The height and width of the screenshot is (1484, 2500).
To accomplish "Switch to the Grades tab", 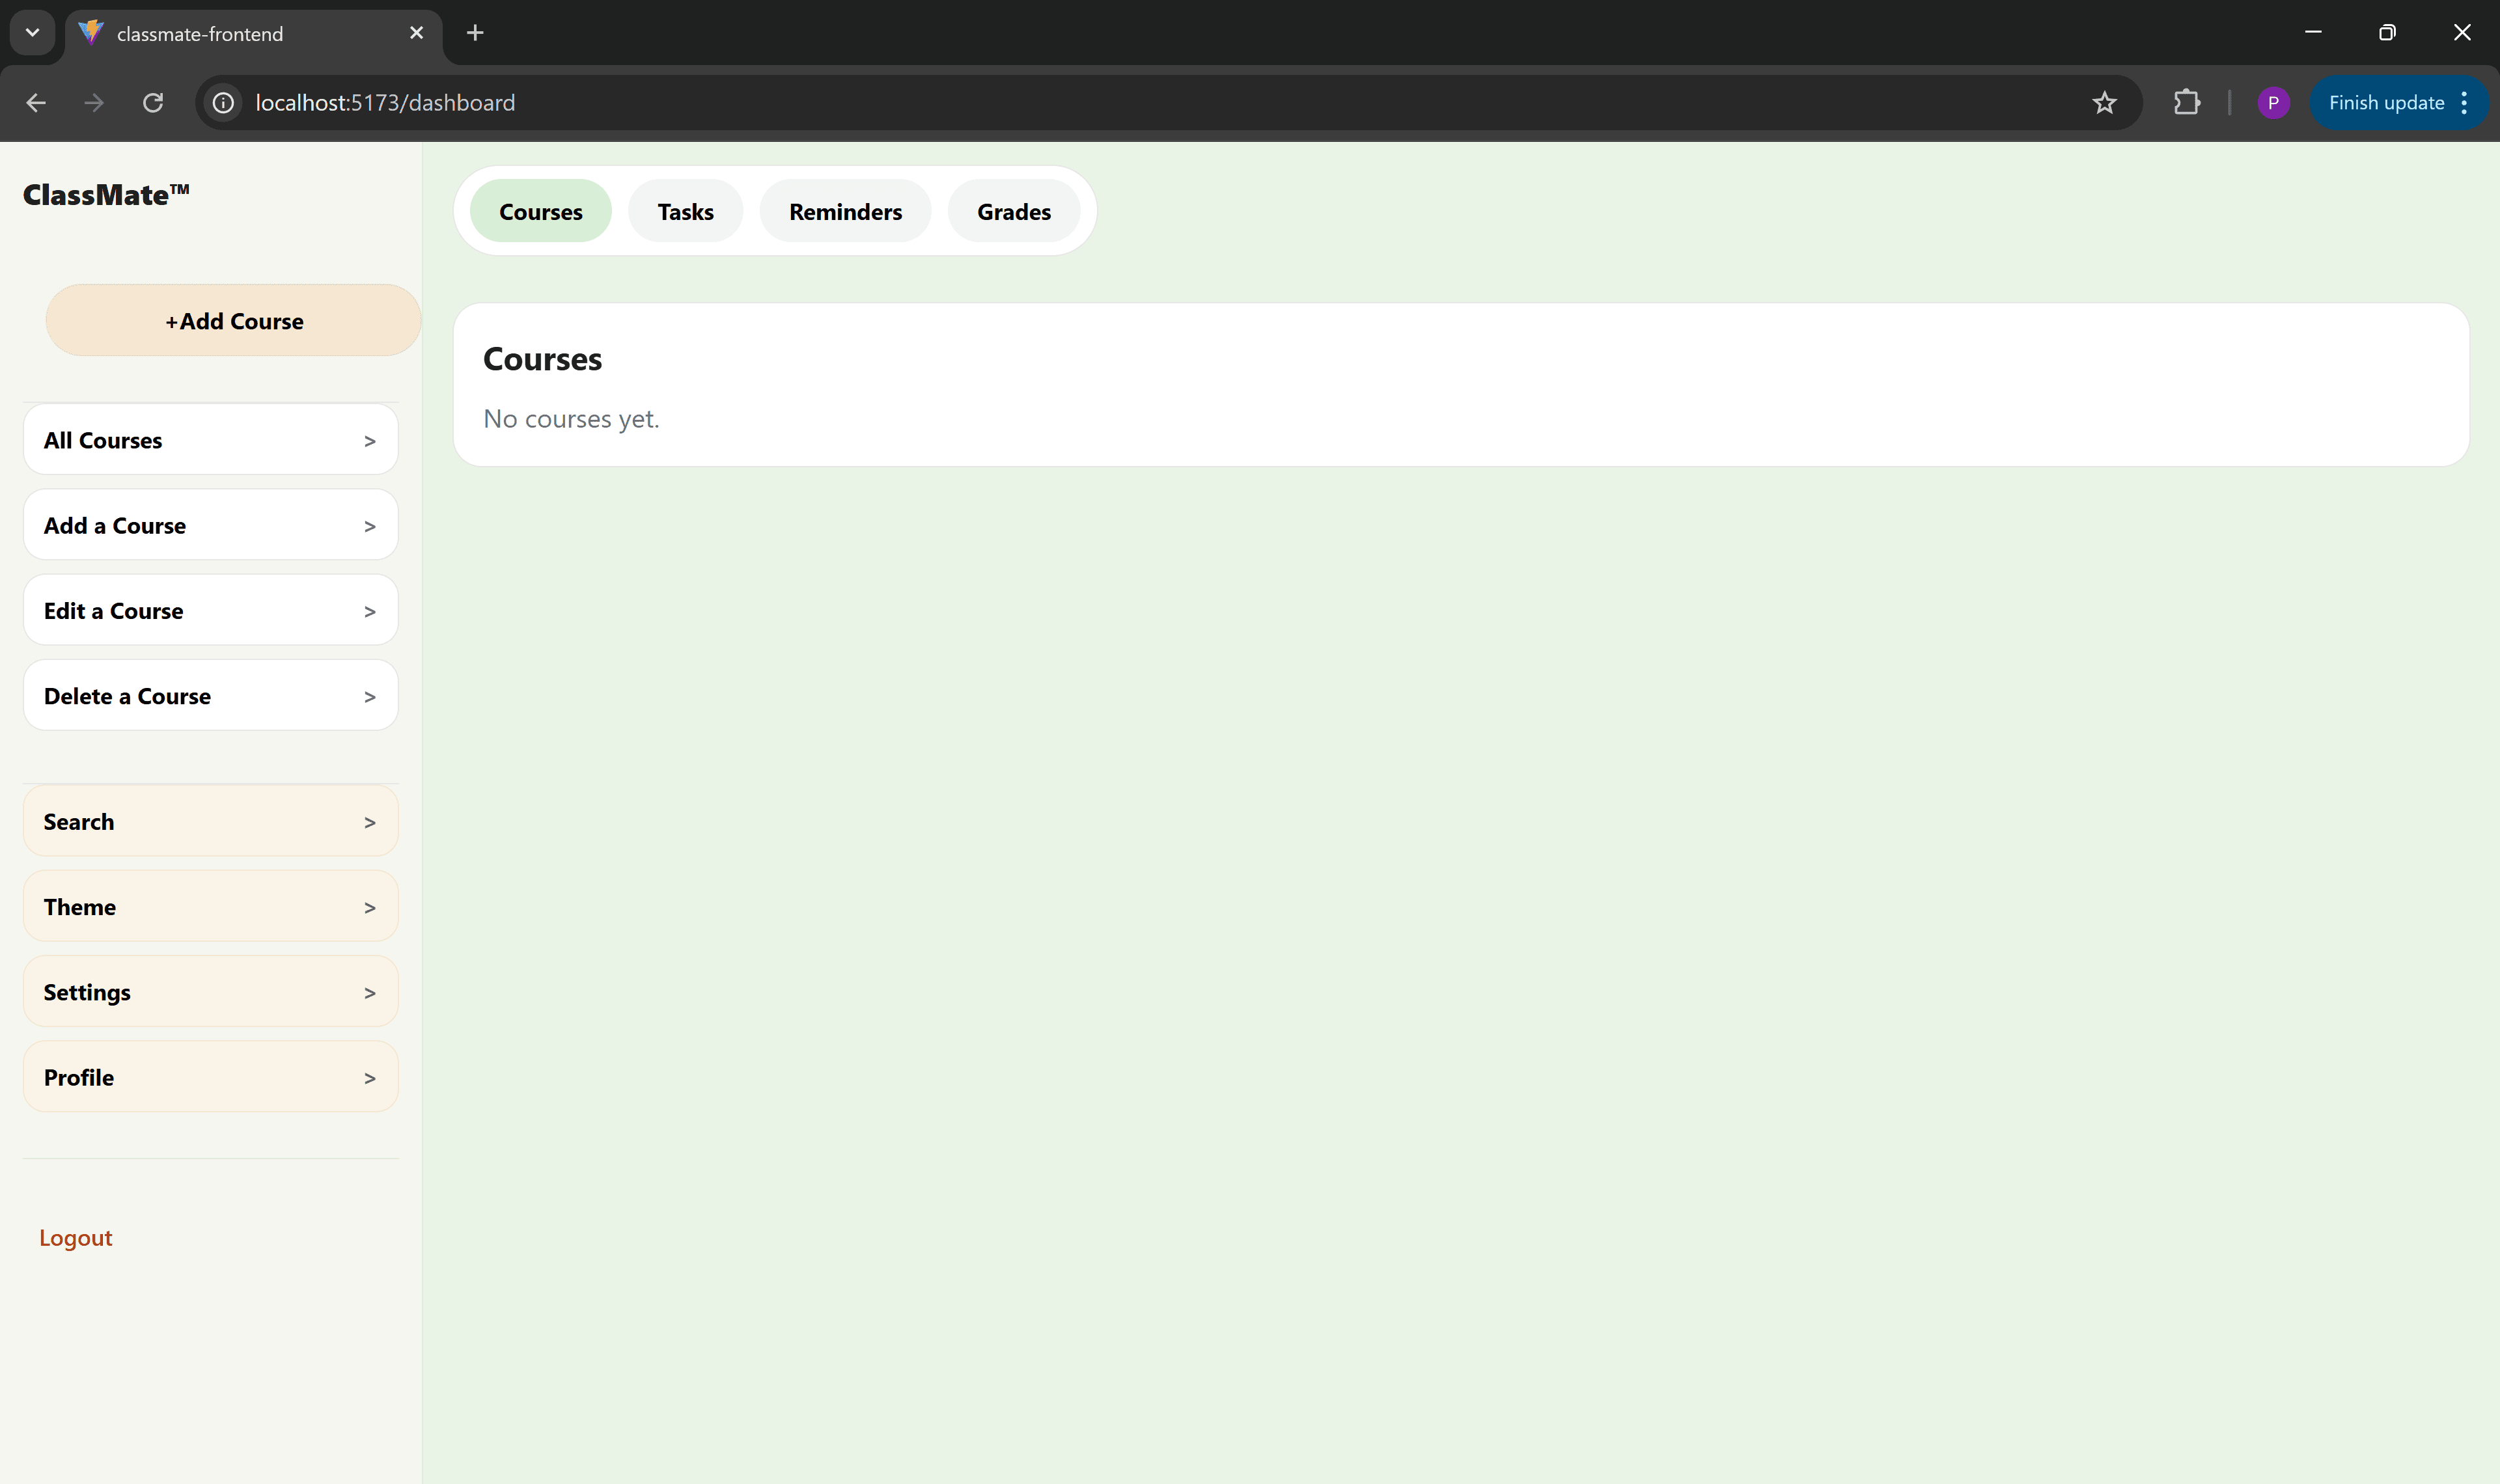I will click(x=1013, y=211).
